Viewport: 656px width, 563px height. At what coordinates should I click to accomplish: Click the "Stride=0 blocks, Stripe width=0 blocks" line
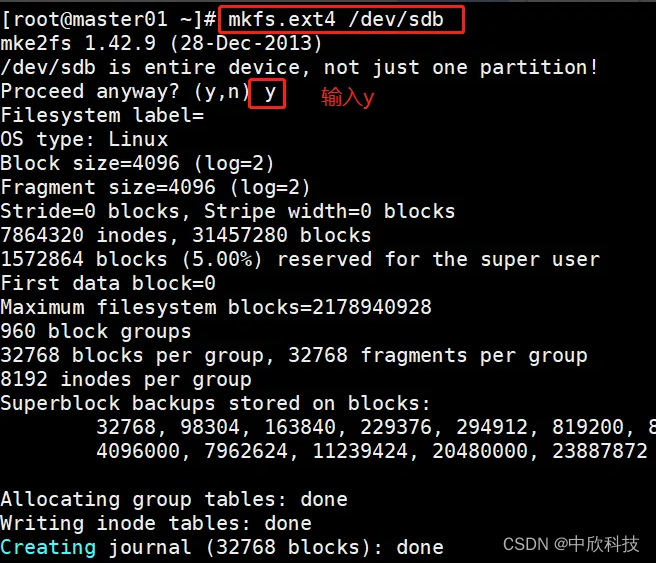228,211
